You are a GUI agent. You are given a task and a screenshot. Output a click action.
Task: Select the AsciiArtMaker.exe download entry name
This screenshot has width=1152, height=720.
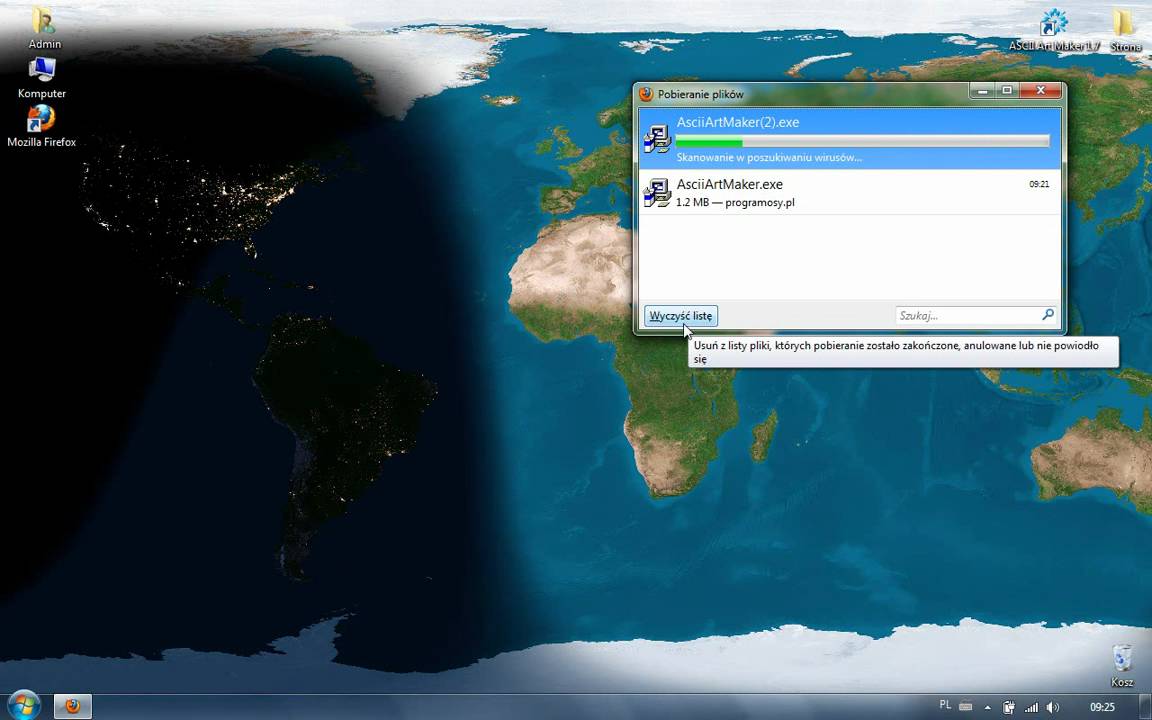point(730,184)
